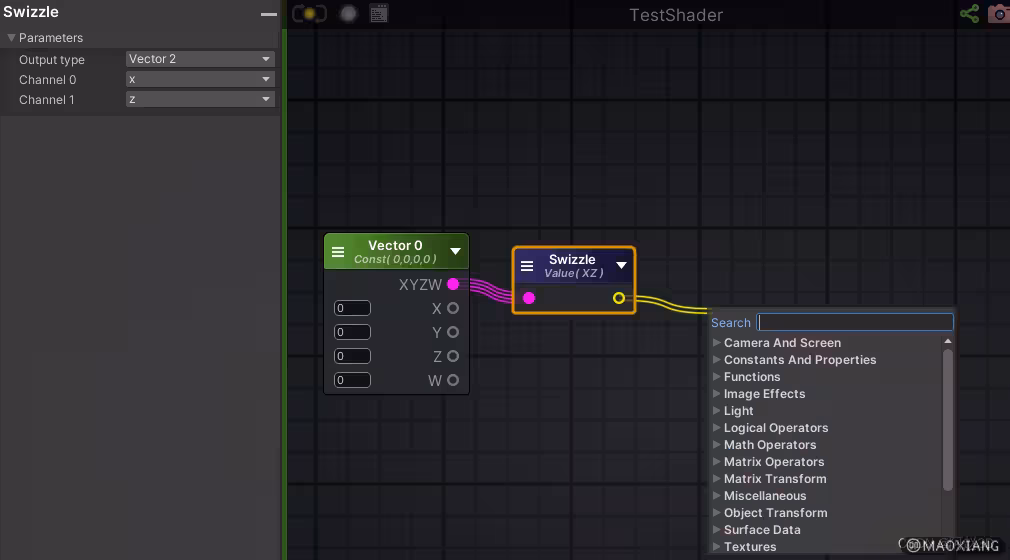
Task: Open the Channel 0 dropdown
Action: coord(200,79)
